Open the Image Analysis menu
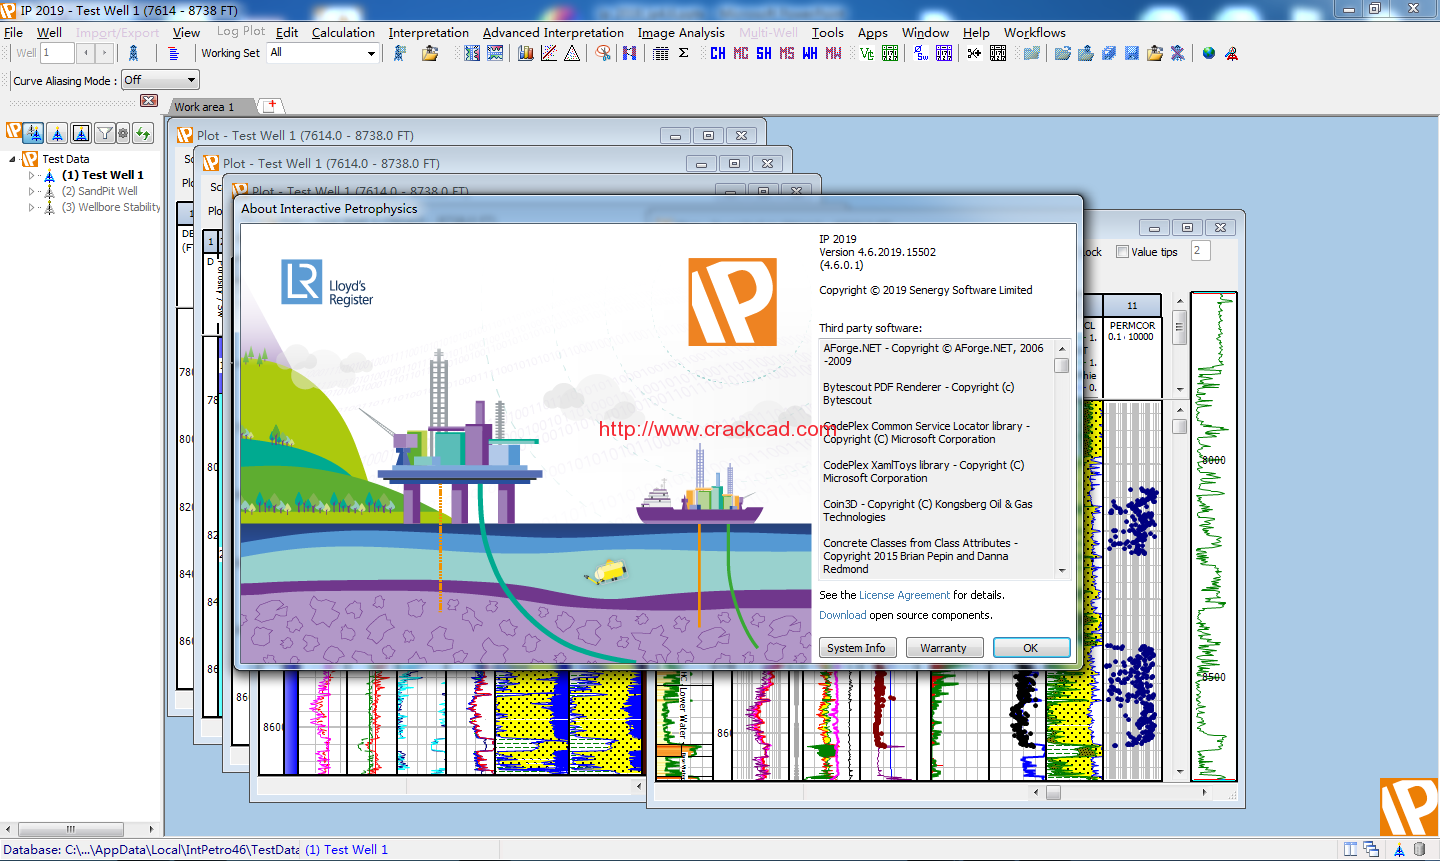 point(681,32)
